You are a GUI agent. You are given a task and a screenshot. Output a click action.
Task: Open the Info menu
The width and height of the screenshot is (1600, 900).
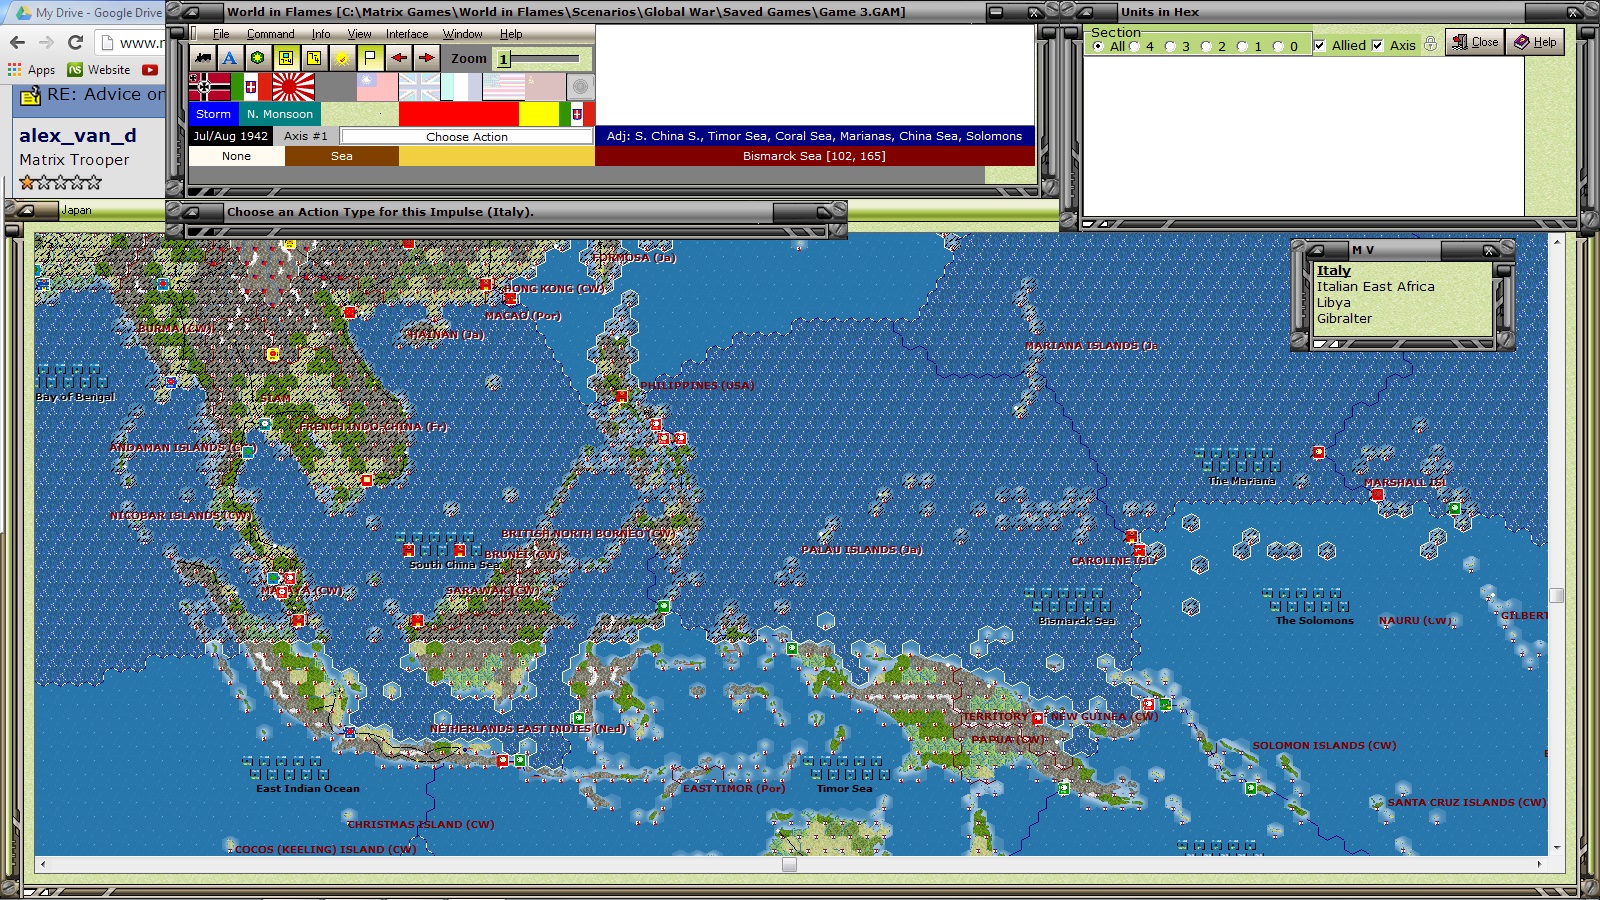click(x=321, y=34)
